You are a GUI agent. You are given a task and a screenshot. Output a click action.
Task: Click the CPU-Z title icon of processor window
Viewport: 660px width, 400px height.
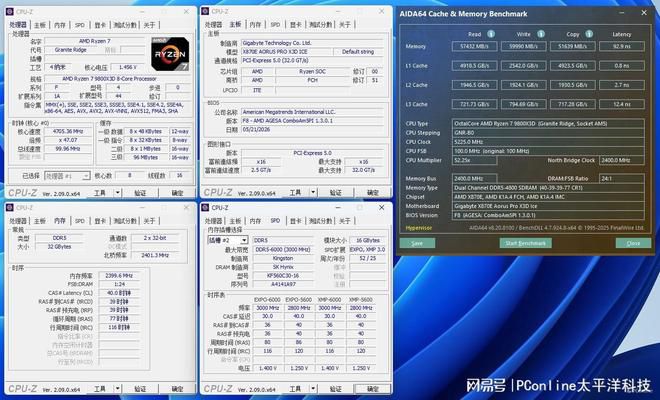10,12
